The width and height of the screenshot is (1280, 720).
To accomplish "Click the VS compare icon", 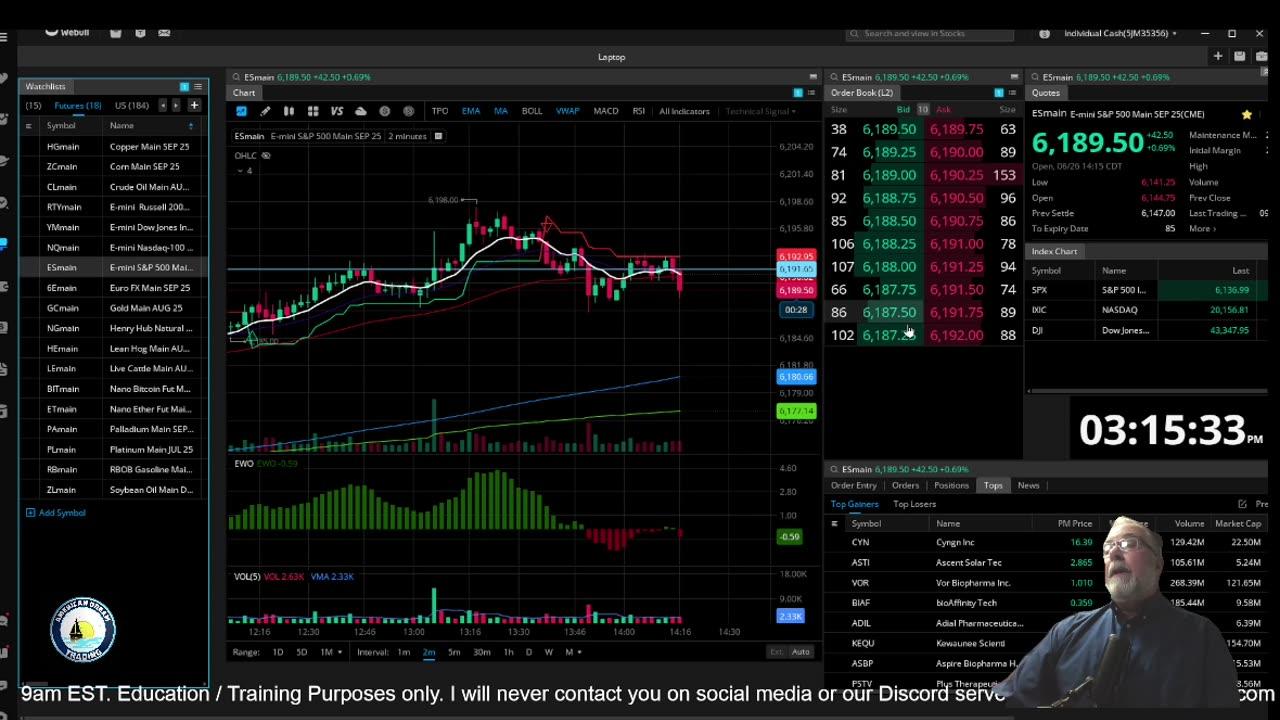I will click(337, 111).
